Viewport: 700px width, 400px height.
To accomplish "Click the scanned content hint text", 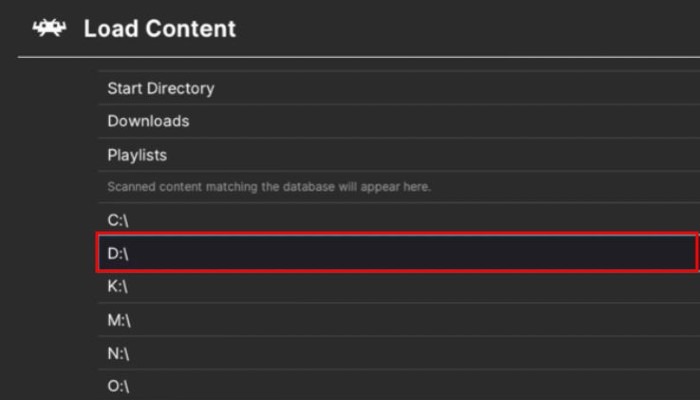I will click(269, 187).
